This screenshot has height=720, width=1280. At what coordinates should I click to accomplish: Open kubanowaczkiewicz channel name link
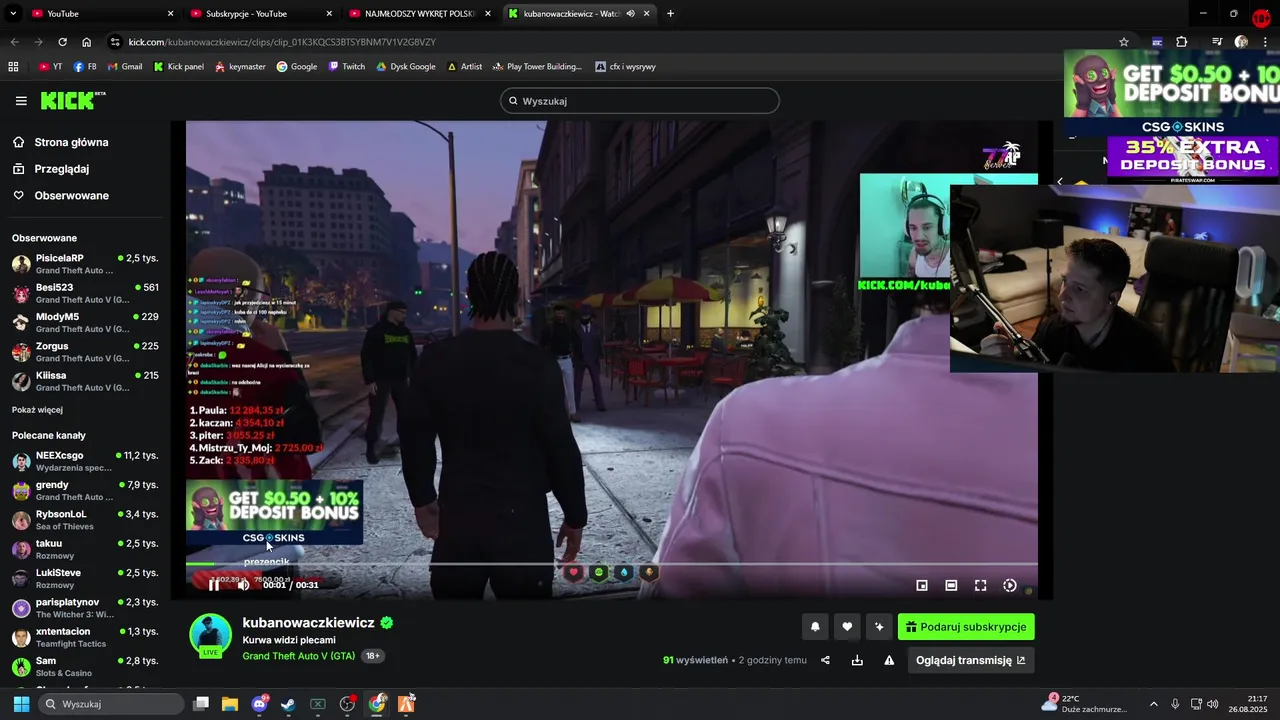pyautogui.click(x=308, y=622)
